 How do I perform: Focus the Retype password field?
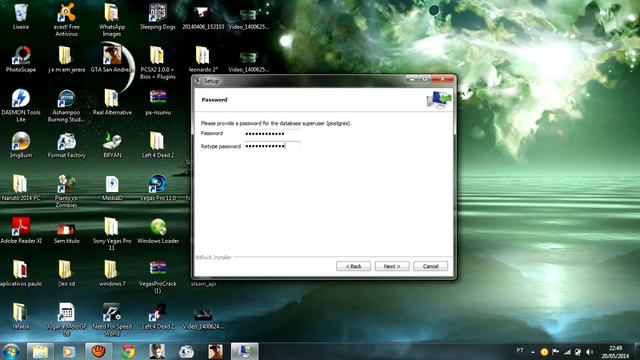tap(272, 146)
